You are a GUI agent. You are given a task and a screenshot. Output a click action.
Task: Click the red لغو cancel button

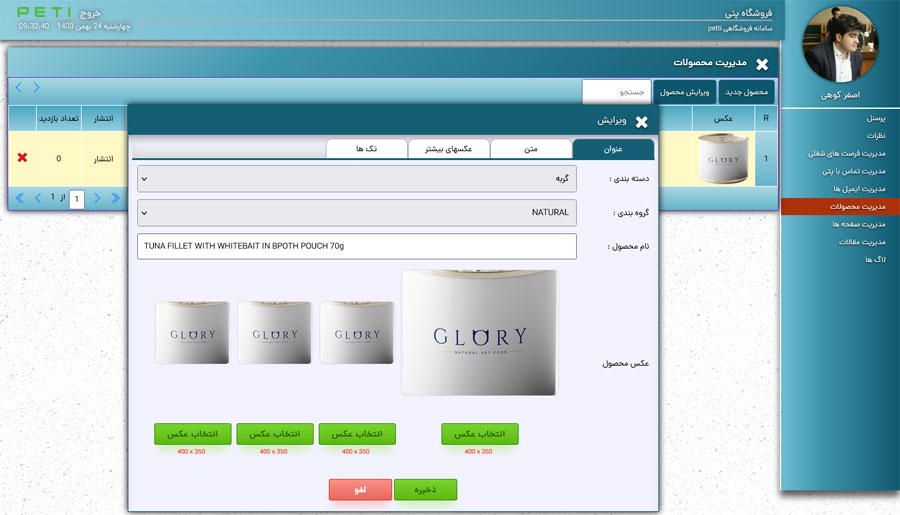click(360, 490)
